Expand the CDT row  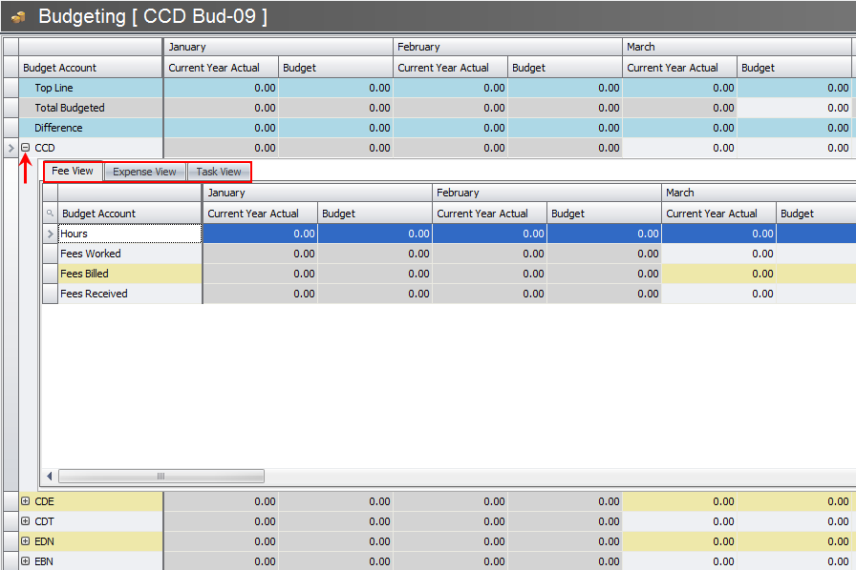pyautogui.click(x=26, y=521)
